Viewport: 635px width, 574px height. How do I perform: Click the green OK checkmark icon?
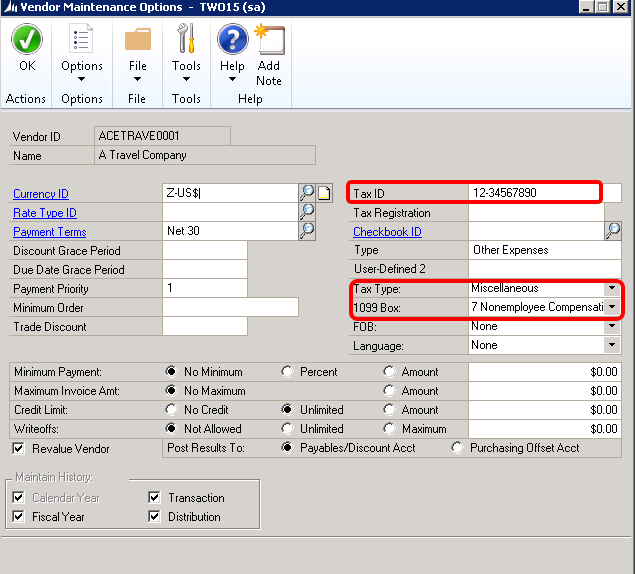pos(26,41)
